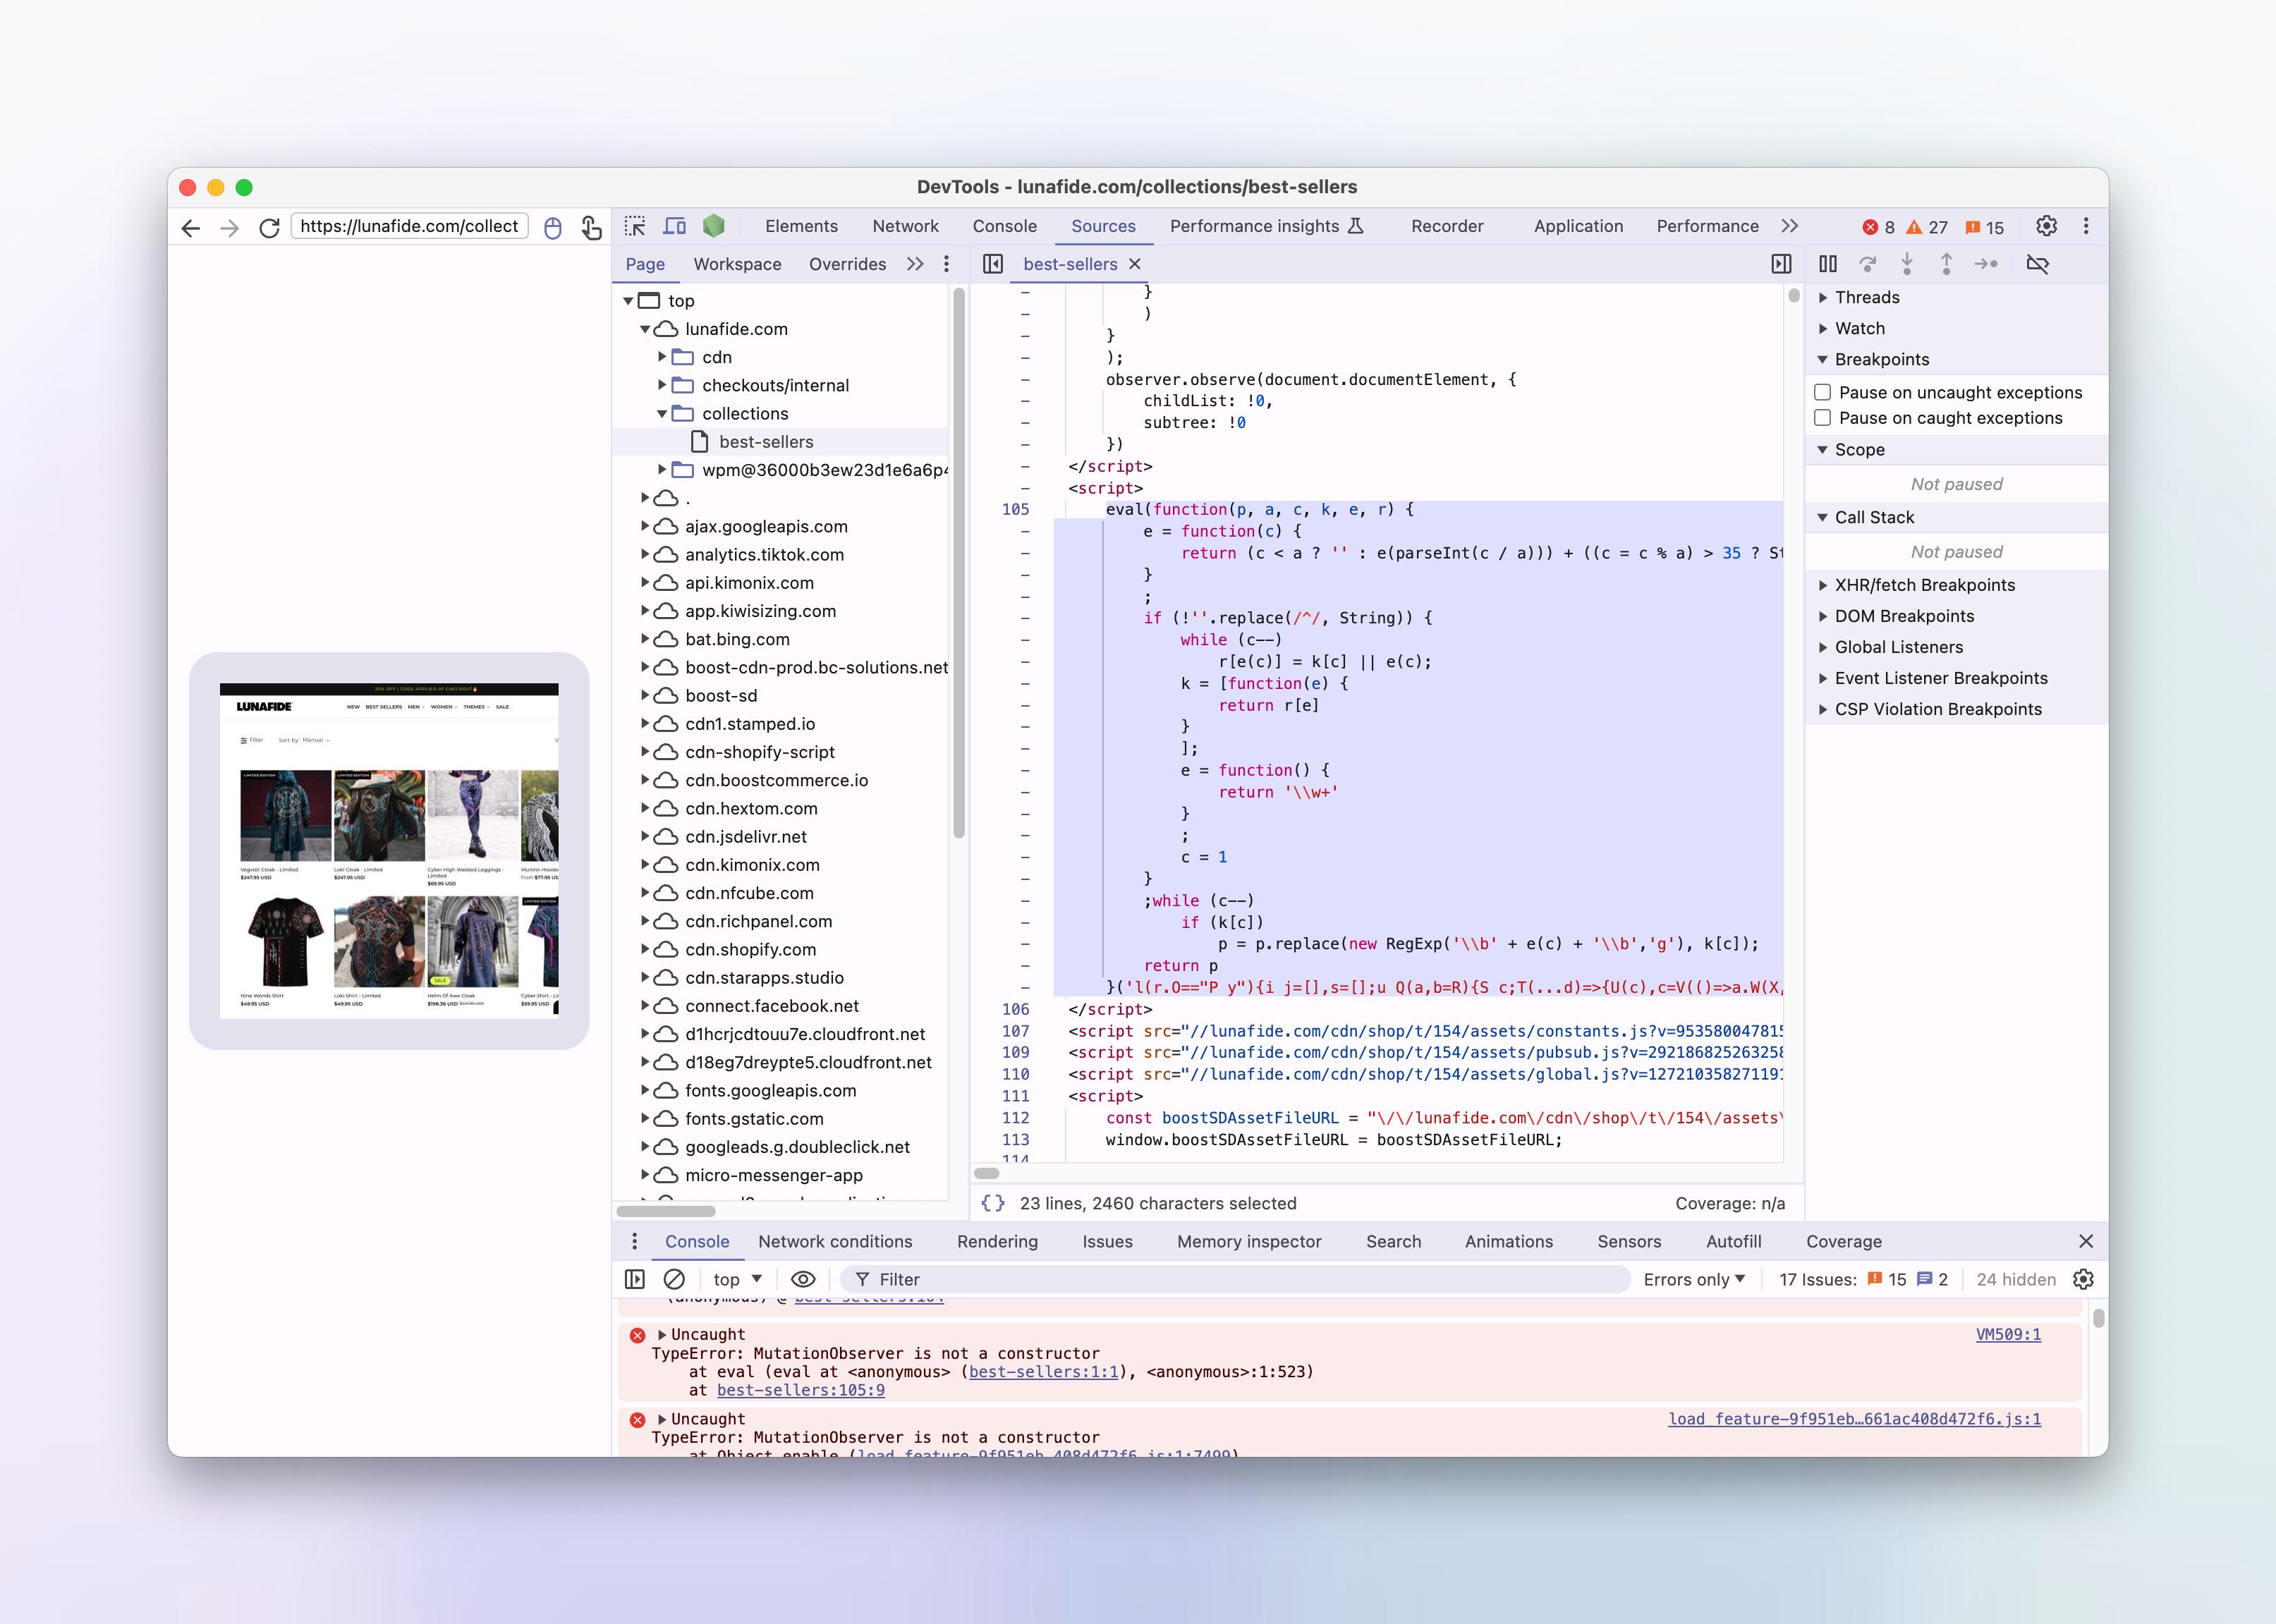
Task: Open the best-sellers:105:9 source link
Action: [800, 1390]
